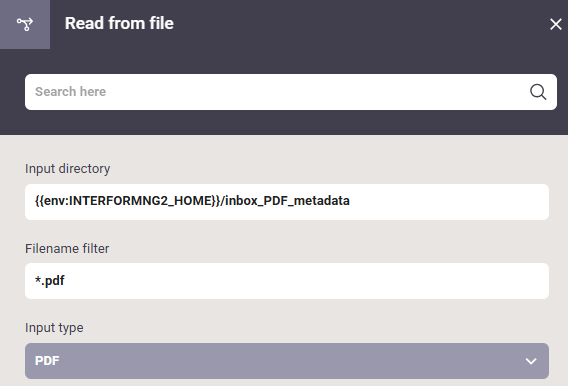Click empty end of the Input directory field
This screenshot has width=568, height=386.
(449, 202)
